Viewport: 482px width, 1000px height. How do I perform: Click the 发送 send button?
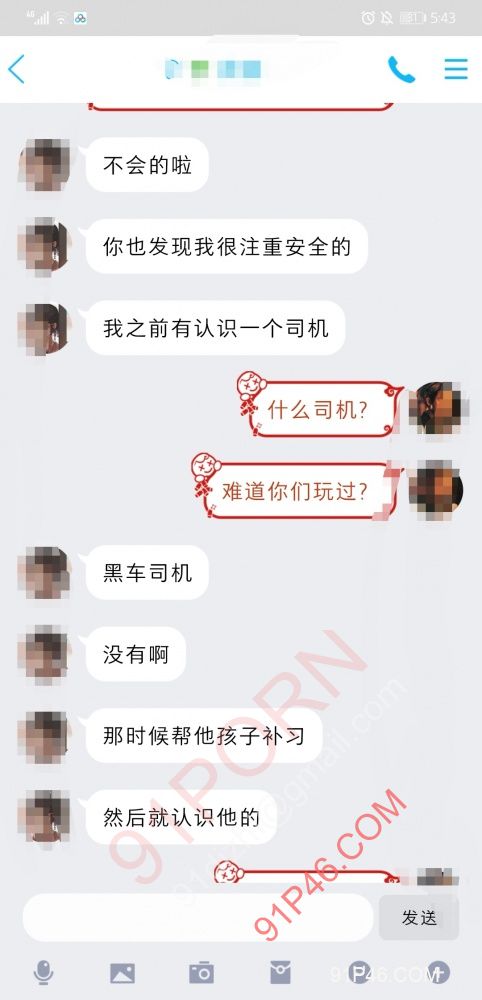point(419,918)
